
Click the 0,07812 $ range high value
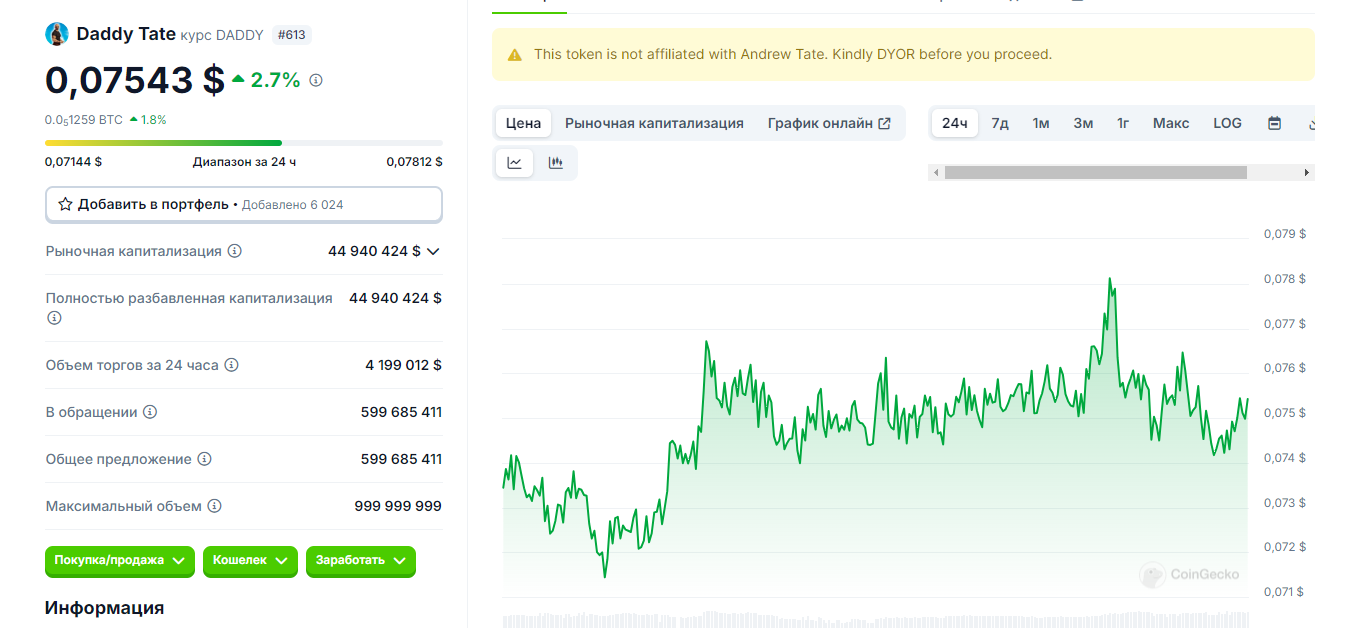coord(414,161)
